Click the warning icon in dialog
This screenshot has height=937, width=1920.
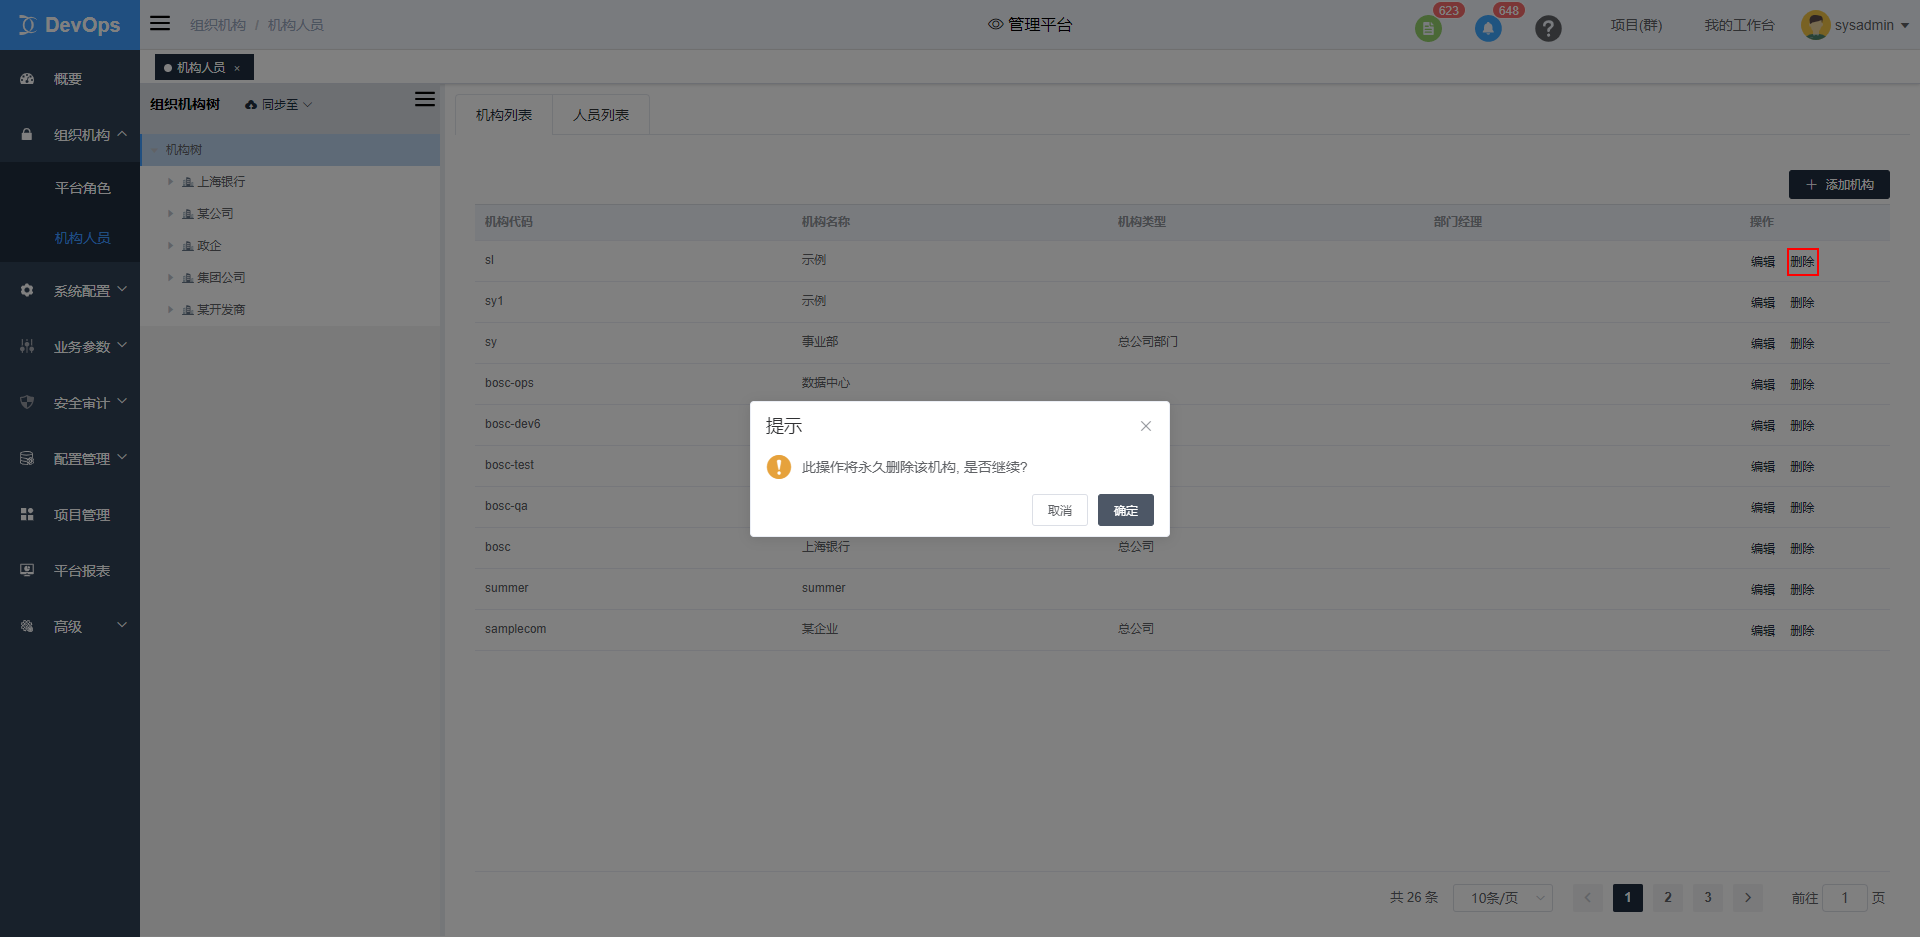click(x=779, y=467)
